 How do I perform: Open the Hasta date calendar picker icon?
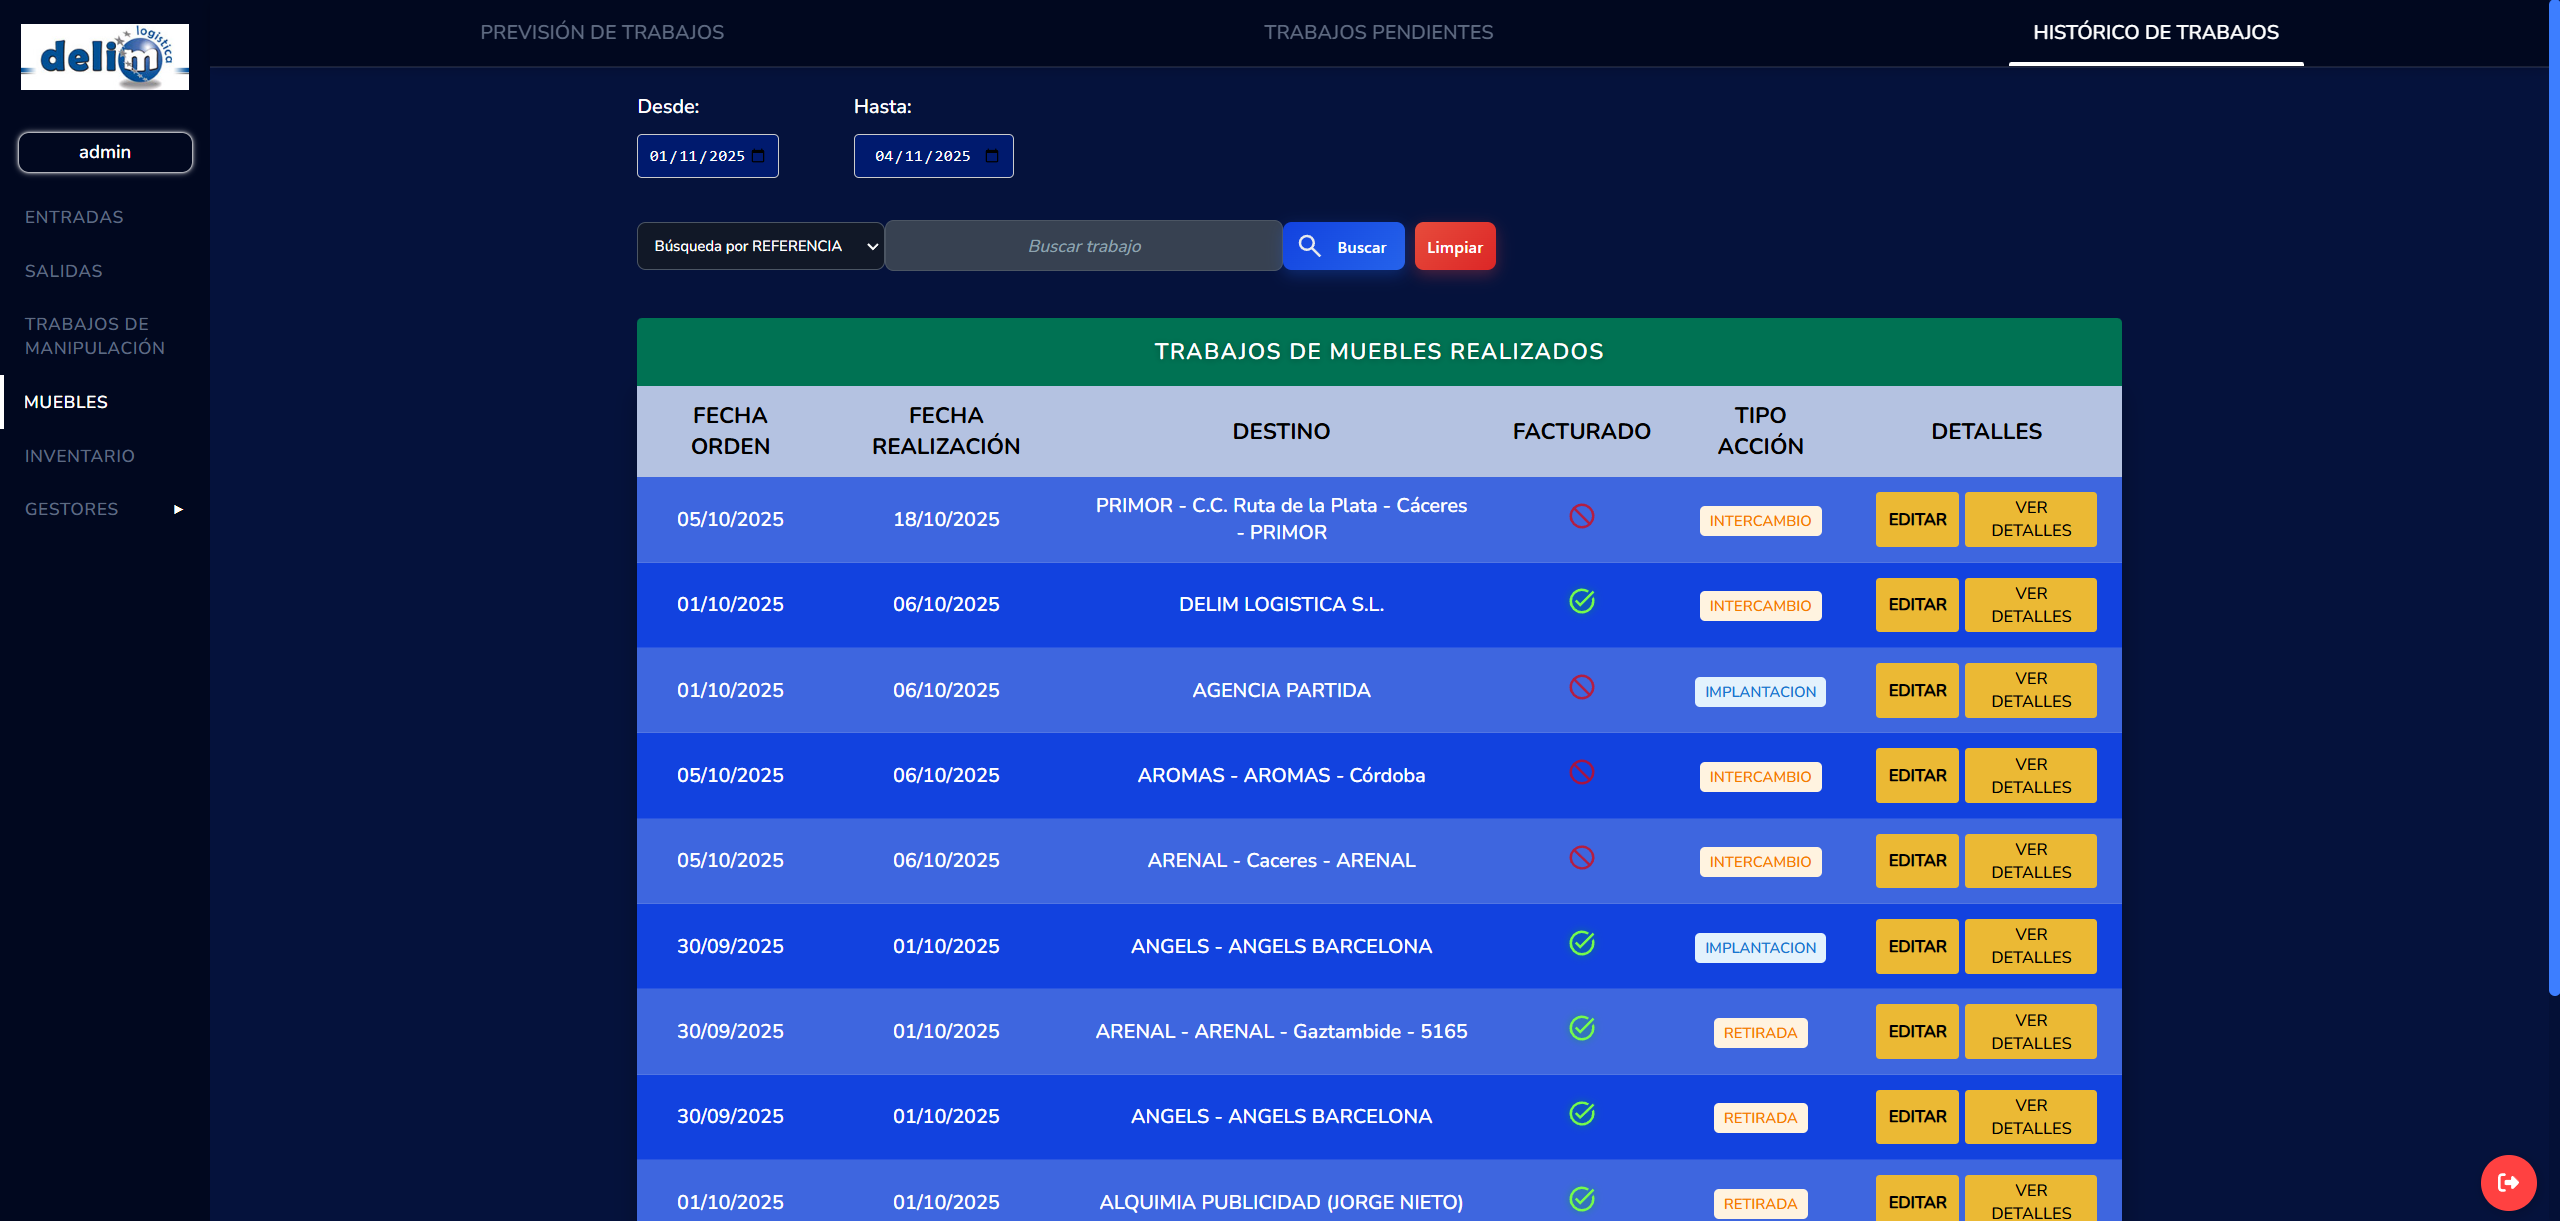(992, 156)
